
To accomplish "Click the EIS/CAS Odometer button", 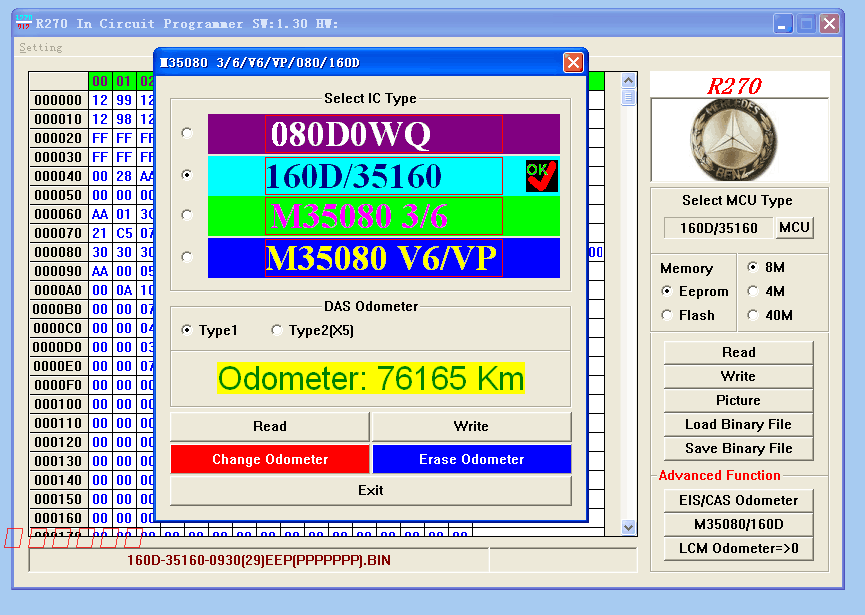I will click(738, 500).
